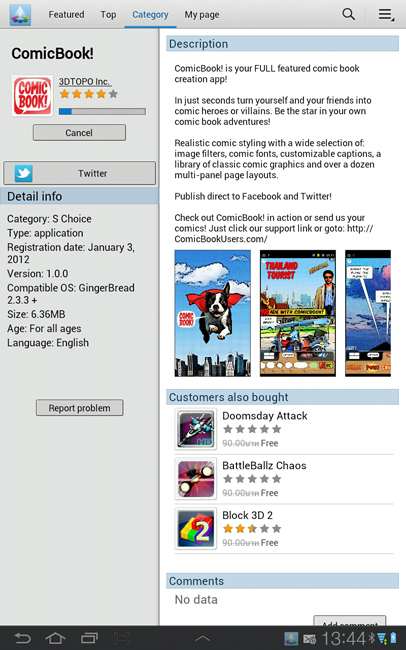
Task: Cancel the ComicBook! download
Action: [79, 133]
